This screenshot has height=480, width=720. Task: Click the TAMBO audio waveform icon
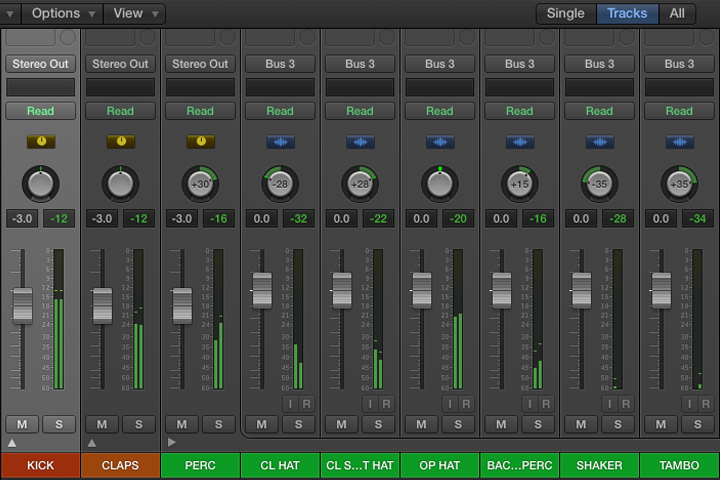[x=680, y=142]
